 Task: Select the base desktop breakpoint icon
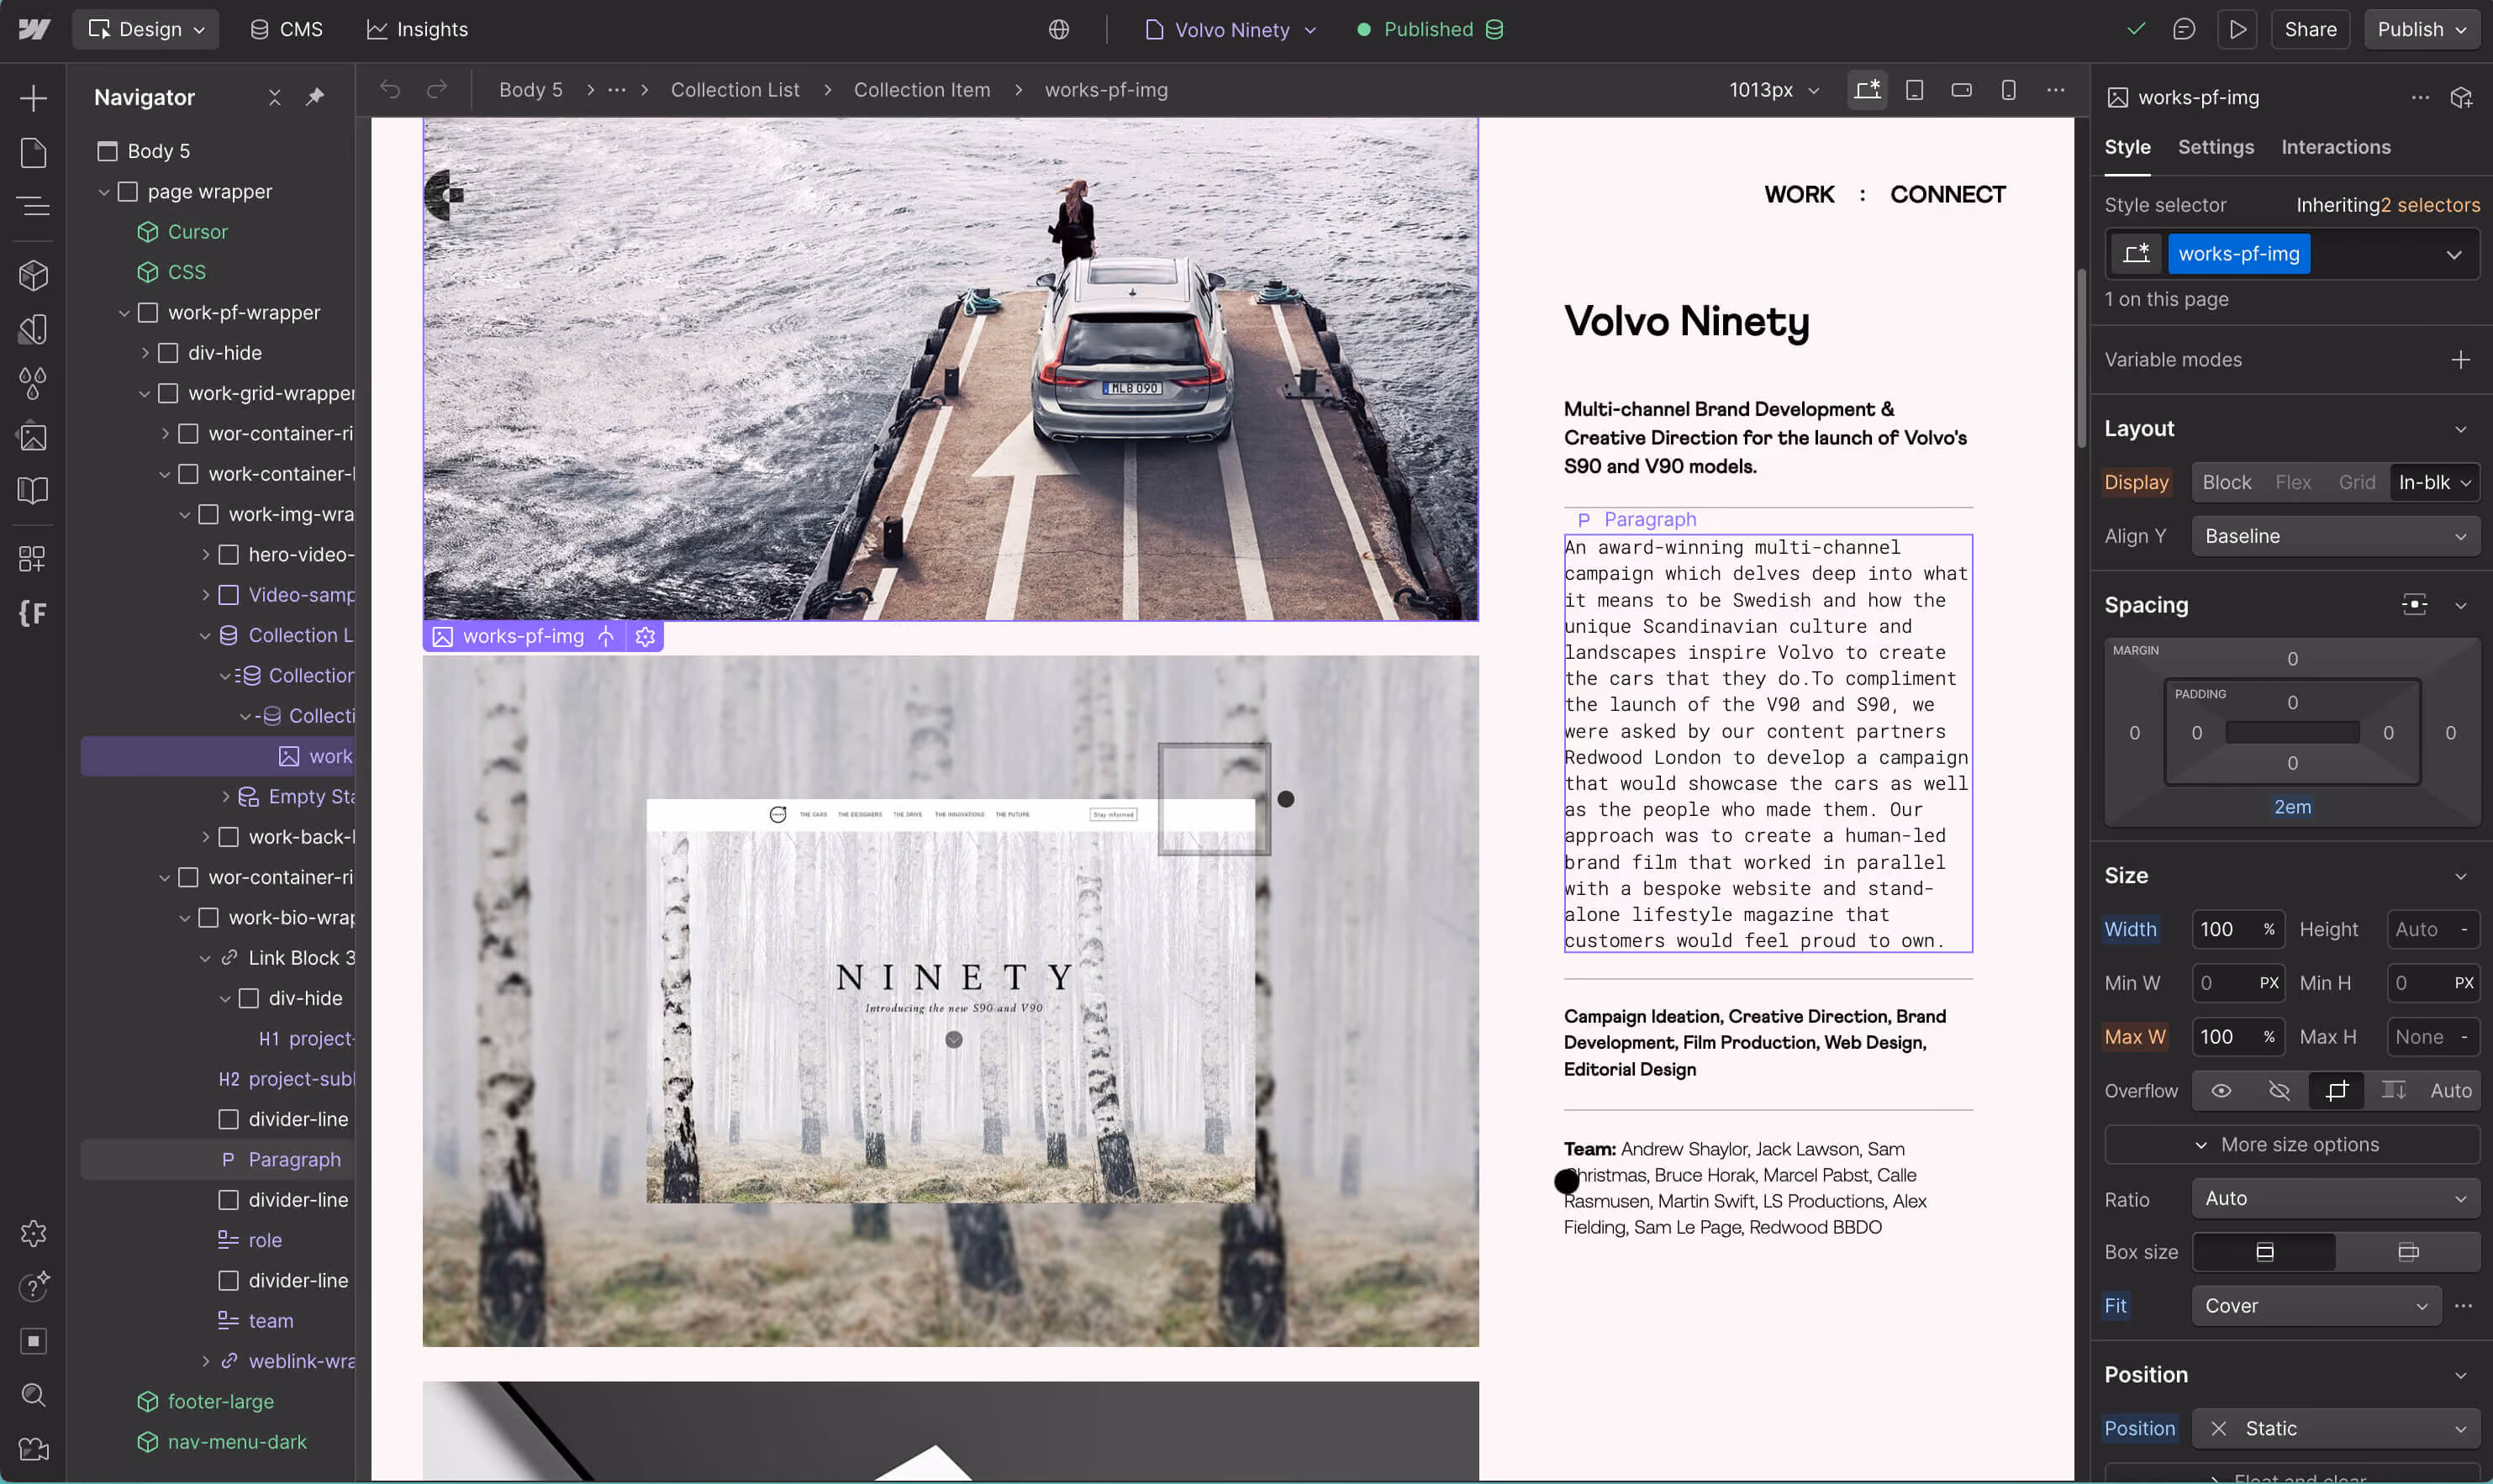pos(1867,90)
